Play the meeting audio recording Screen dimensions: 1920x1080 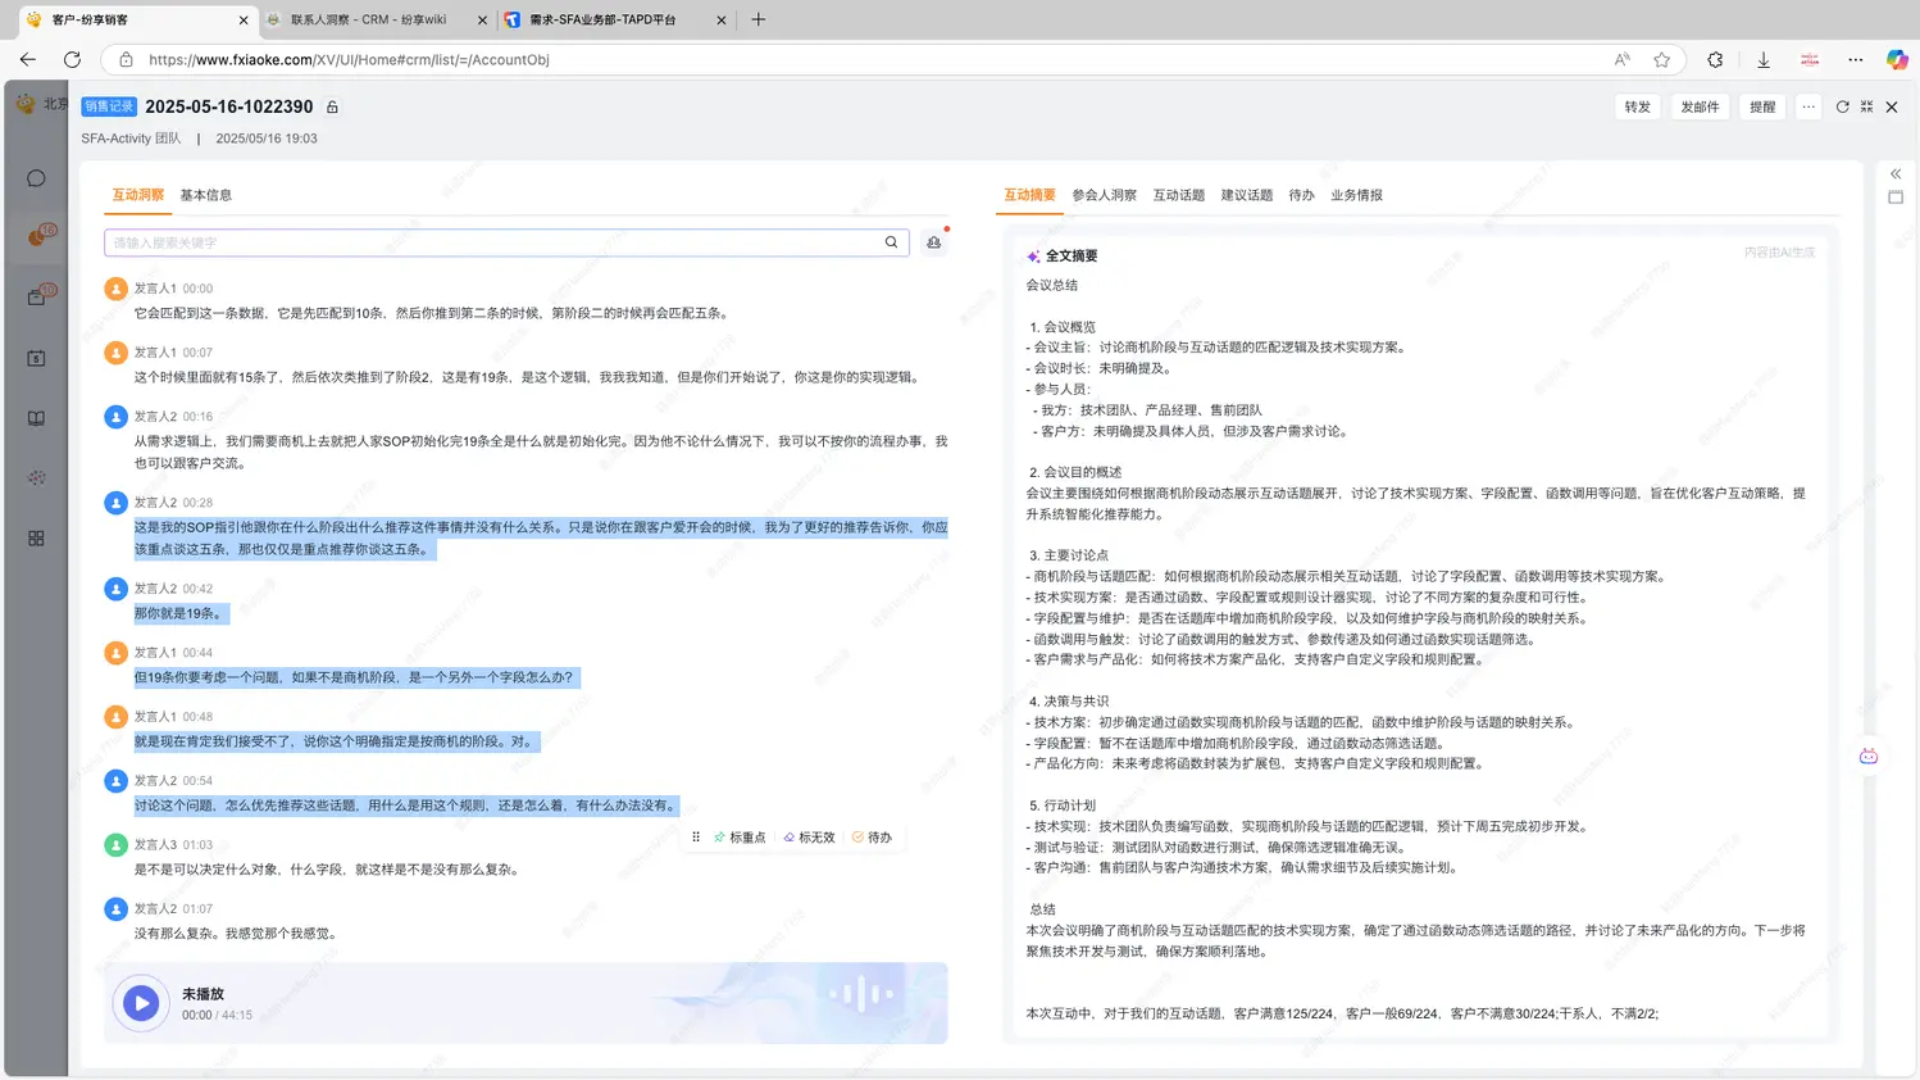(x=141, y=1003)
